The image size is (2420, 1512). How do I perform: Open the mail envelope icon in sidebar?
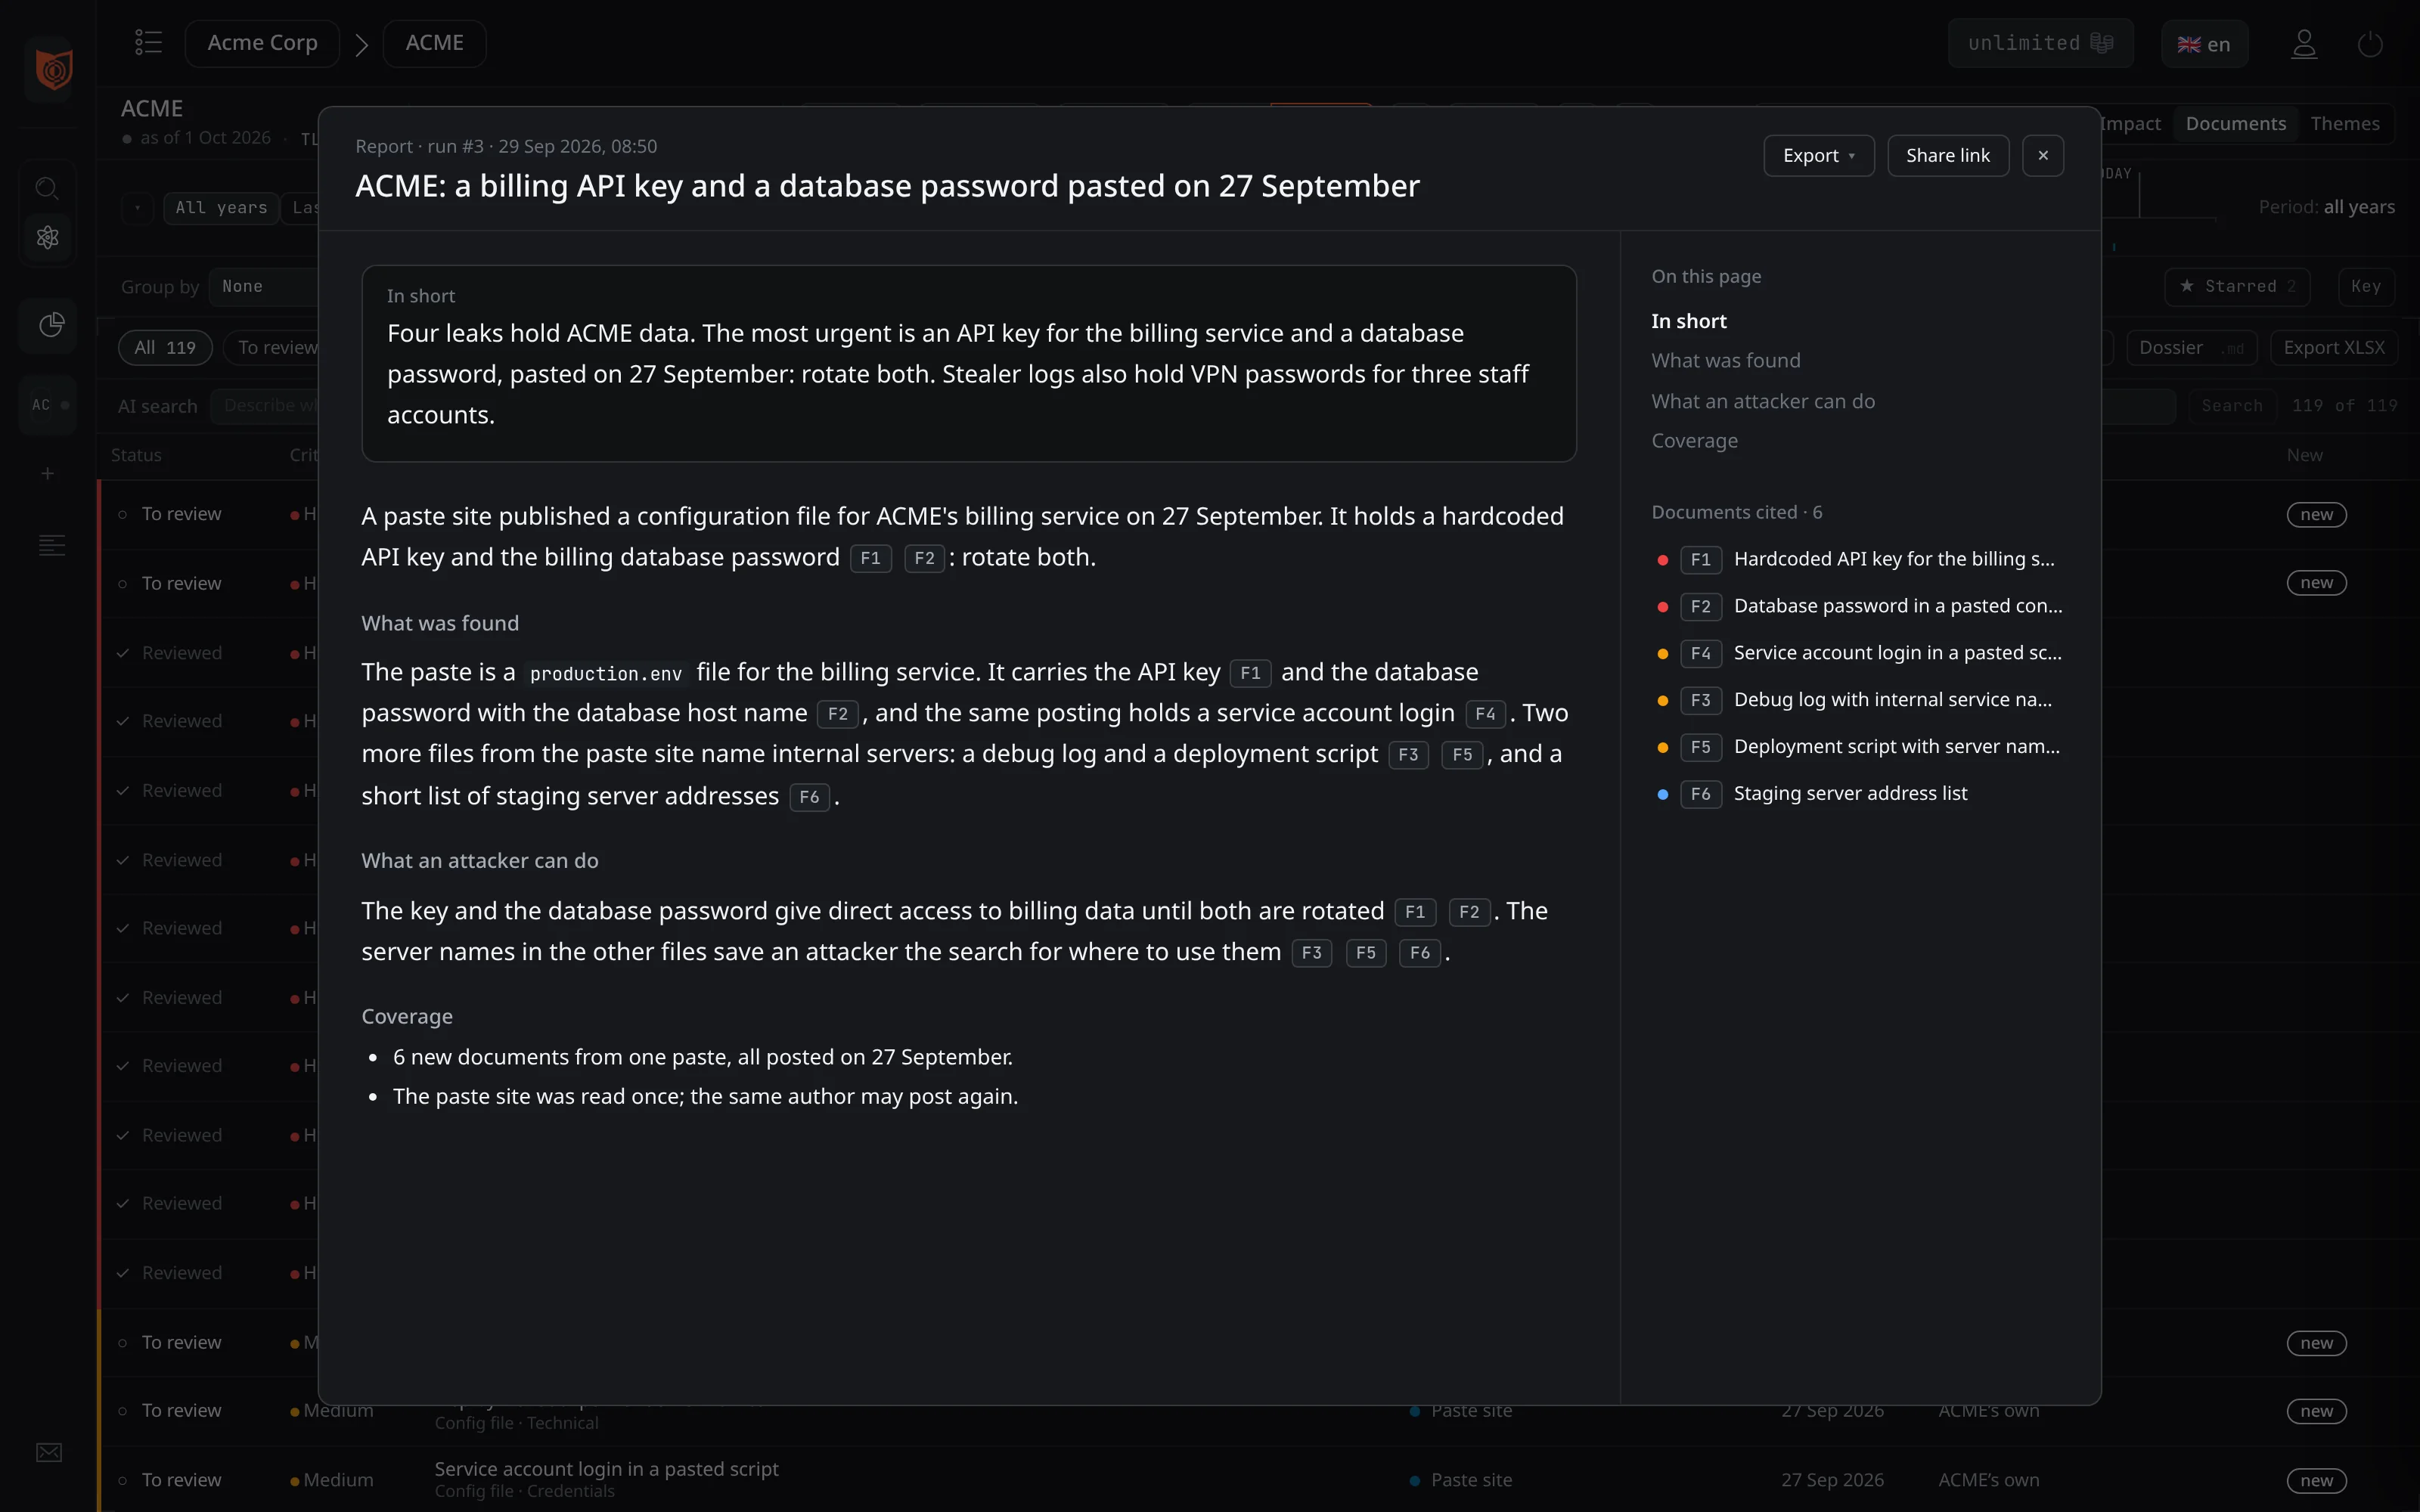tap(49, 1452)
